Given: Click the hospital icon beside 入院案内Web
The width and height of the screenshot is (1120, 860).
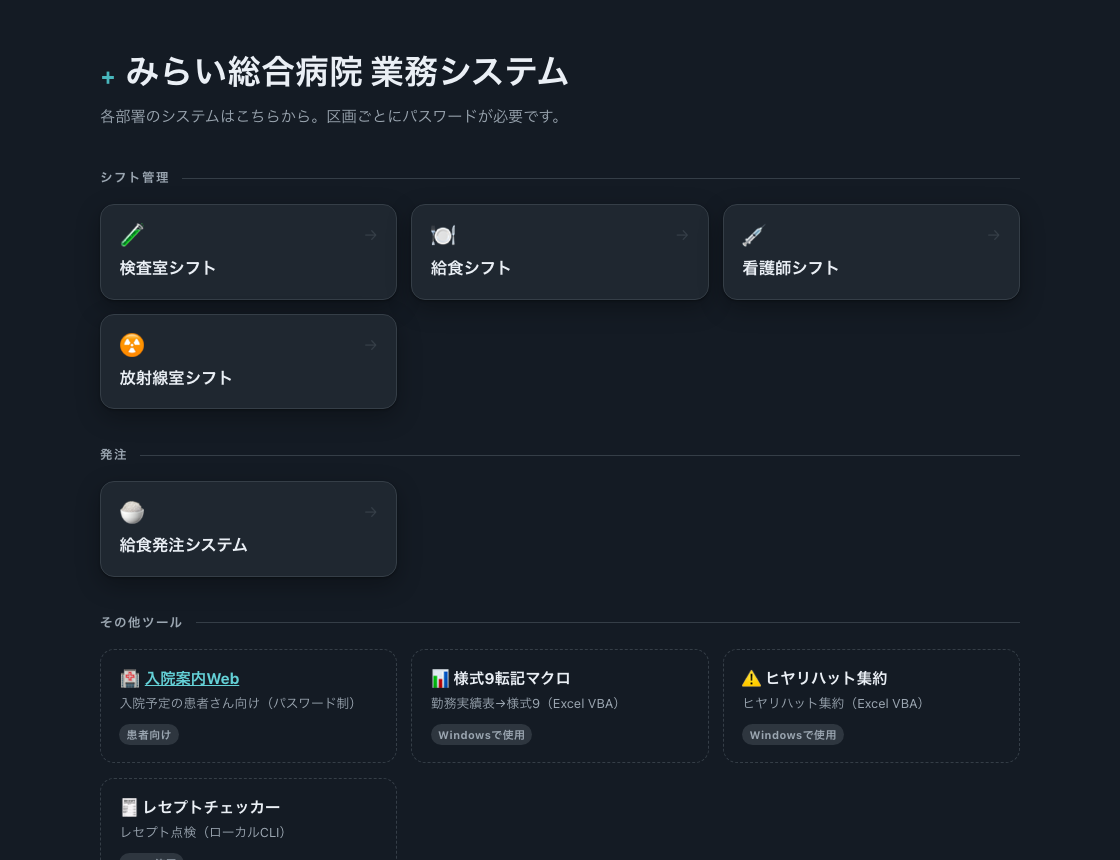Looking at the screenshot, I should (x=130, y=679).
